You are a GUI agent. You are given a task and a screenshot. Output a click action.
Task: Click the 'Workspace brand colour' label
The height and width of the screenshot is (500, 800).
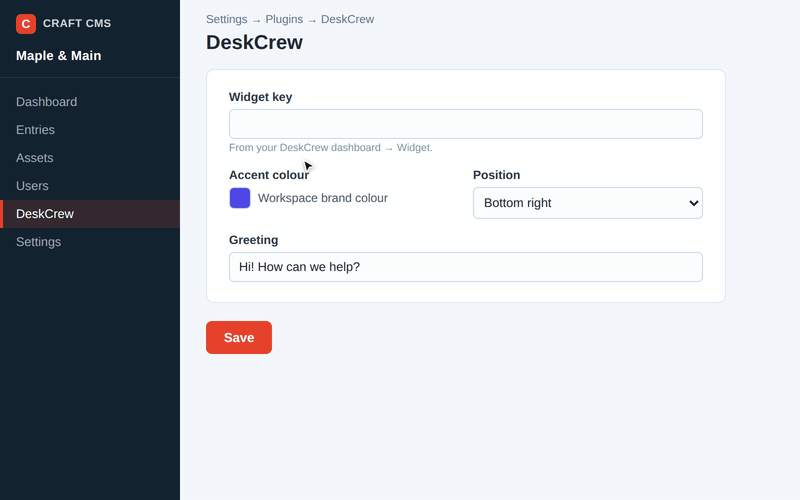tap(323, 198)
